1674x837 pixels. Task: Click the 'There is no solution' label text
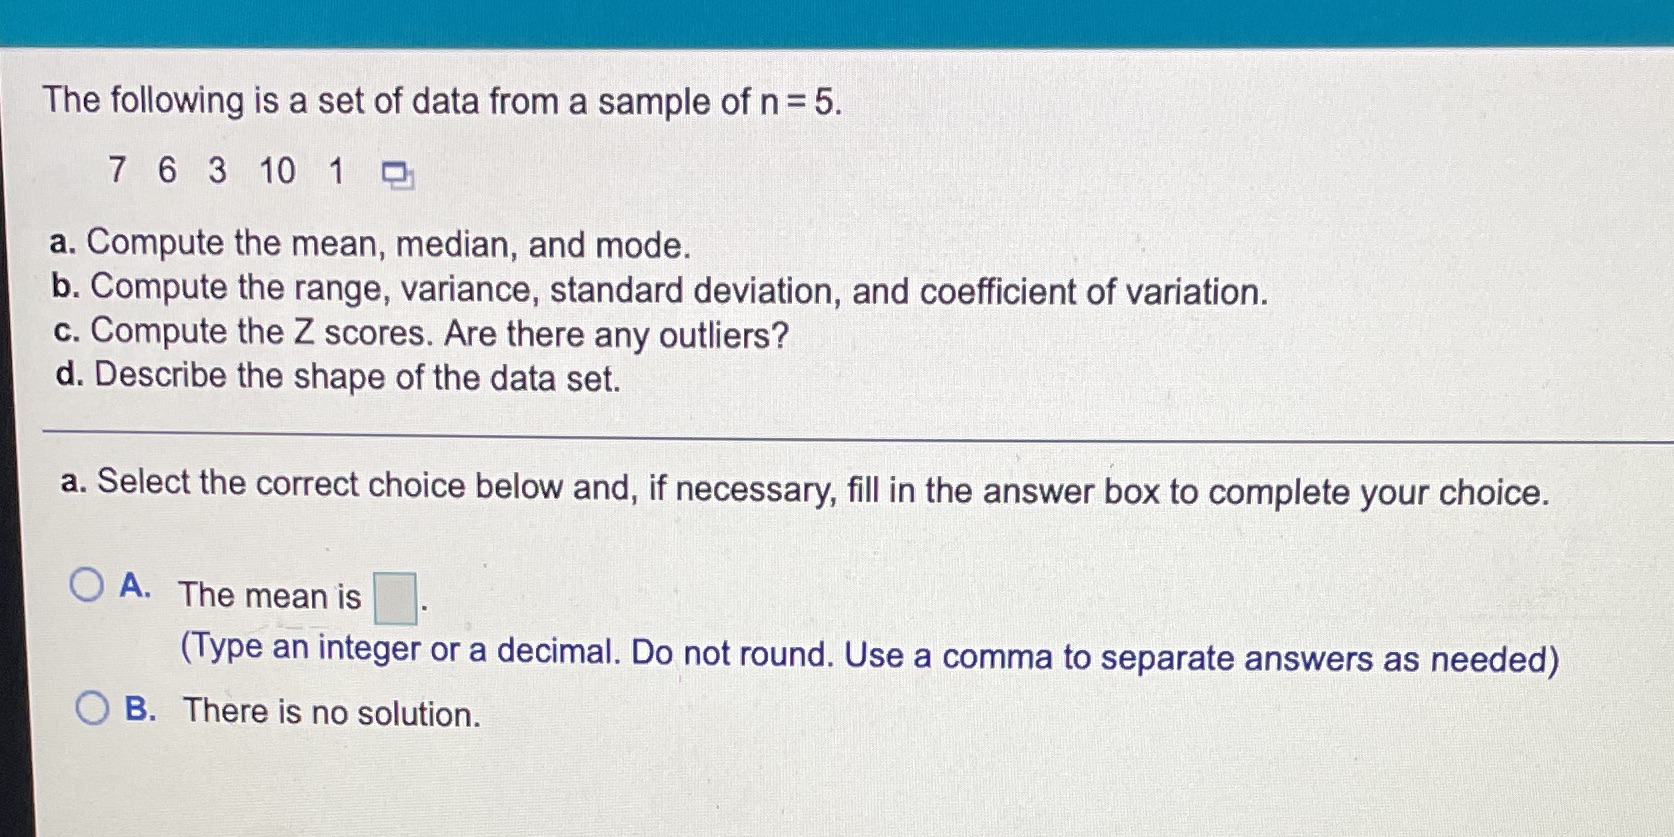[x=330, y=711]
